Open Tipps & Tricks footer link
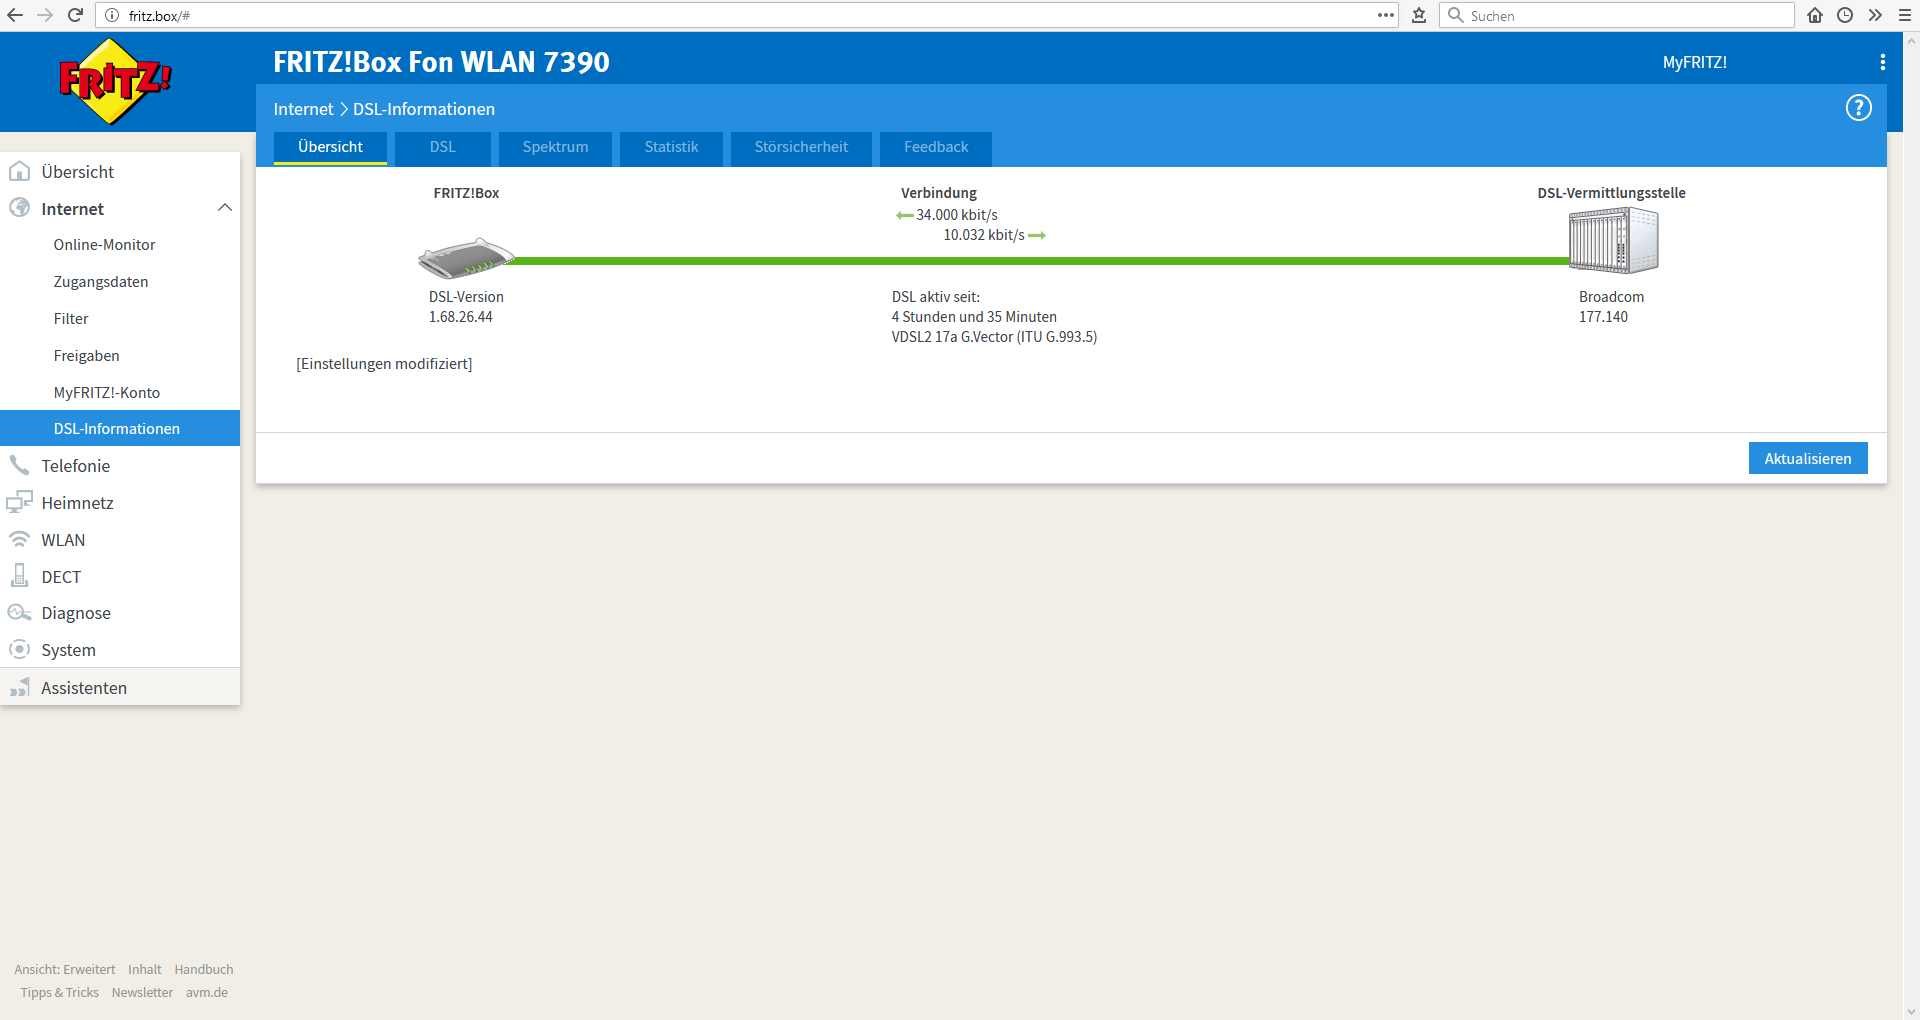The height and width of the screenshot is (1020, 1920). point(60,992)
